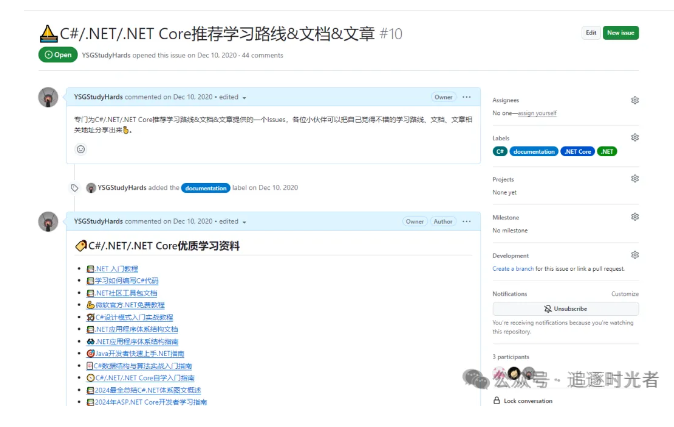Open the '.NET社区工具包文档' link
The image size is (674, 427).
(x=122, y=293)
